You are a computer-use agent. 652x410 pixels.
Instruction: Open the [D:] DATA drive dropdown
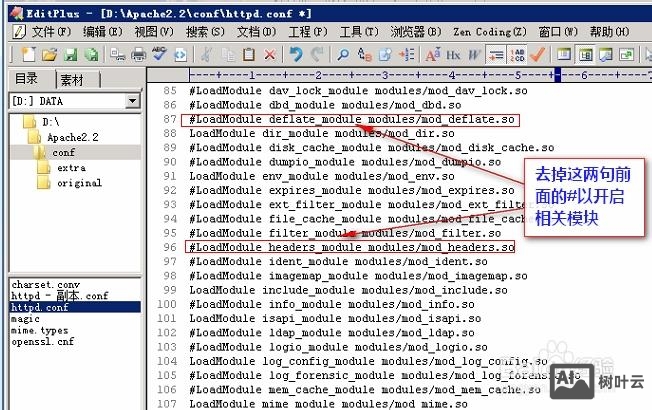pos(133,101)
